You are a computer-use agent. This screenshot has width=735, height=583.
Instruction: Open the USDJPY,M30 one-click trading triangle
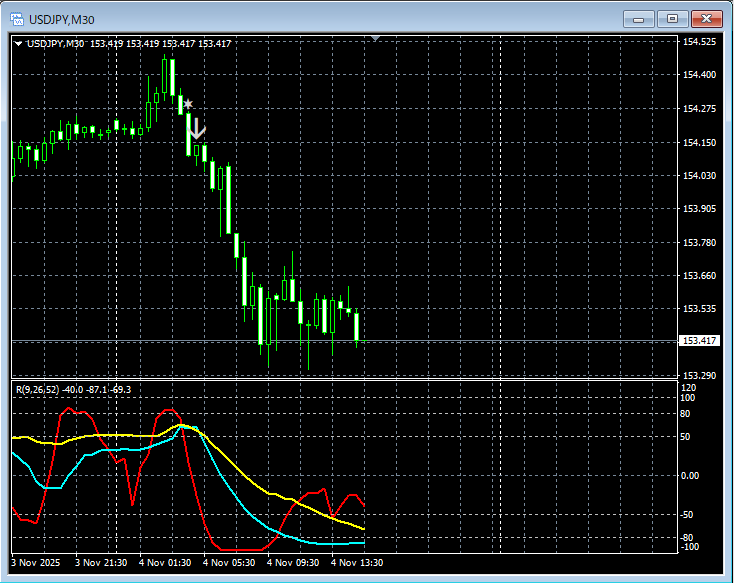click(x=18, y=43)
